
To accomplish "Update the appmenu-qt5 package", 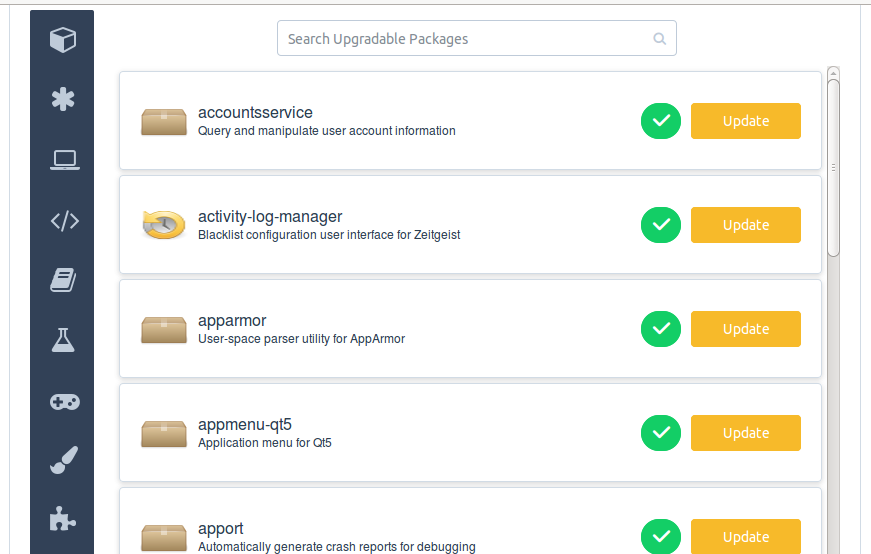I will click(x=745, y=432).
